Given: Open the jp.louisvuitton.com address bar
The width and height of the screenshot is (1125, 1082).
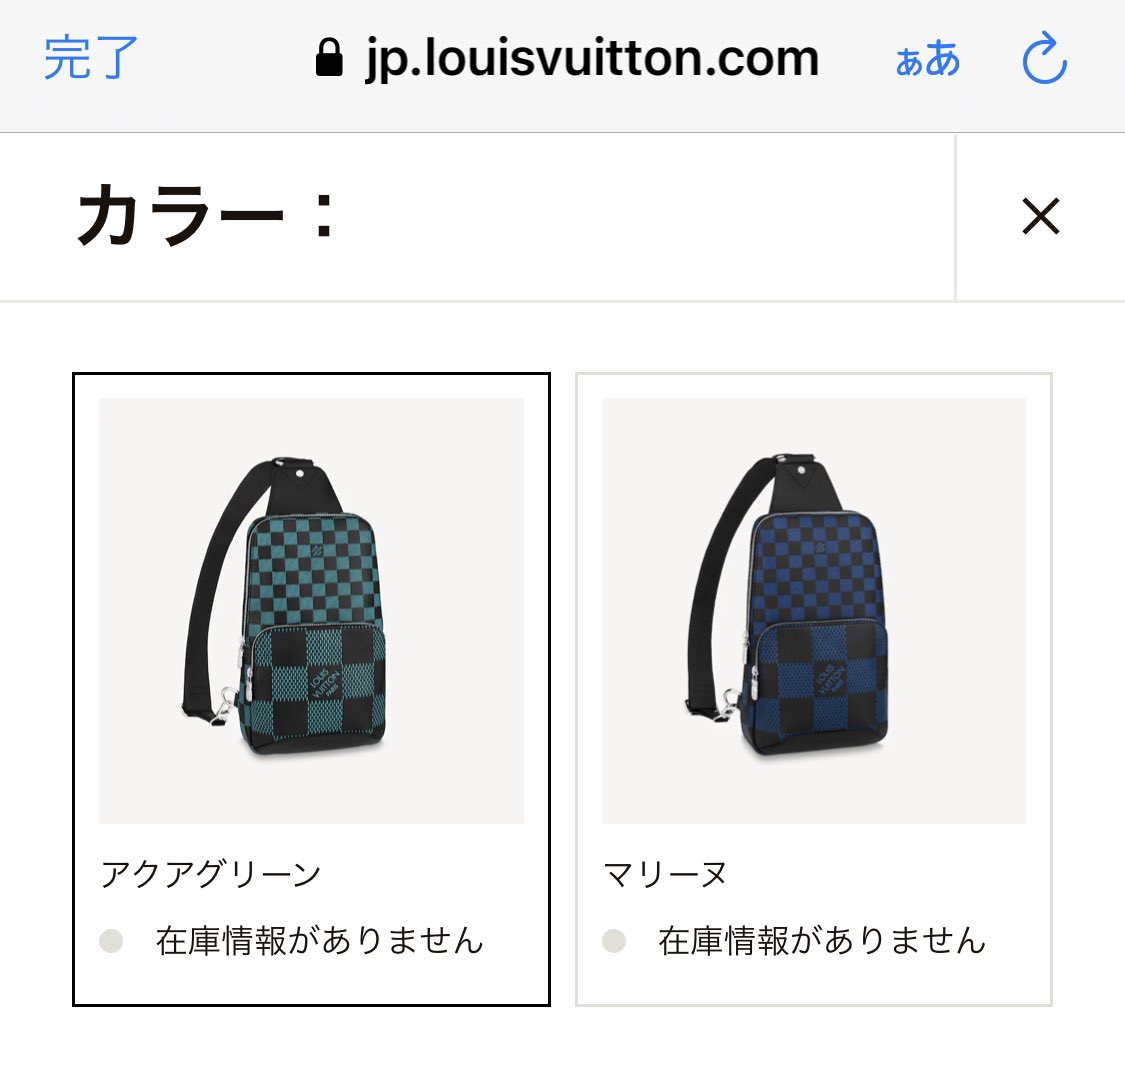Looking at the screenshot, I should [x=567, y=59].
